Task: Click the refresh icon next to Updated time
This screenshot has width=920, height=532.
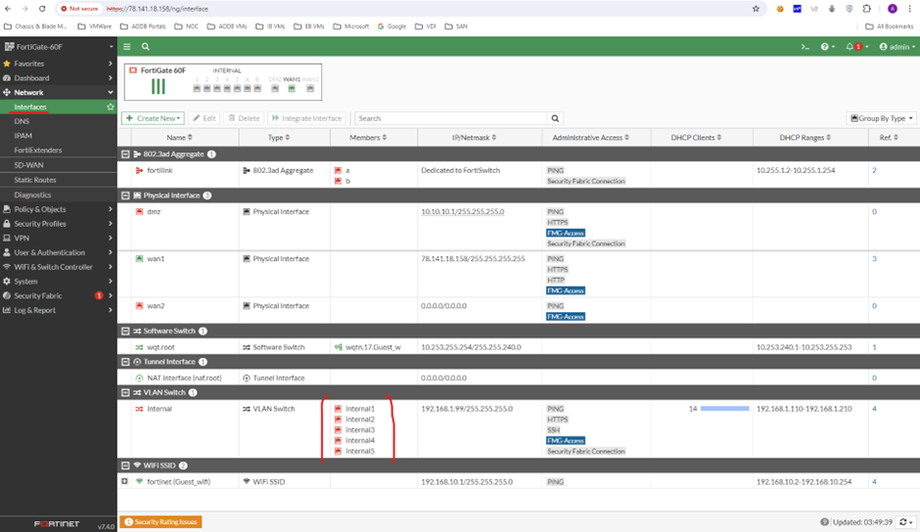Action: [907, 522]
